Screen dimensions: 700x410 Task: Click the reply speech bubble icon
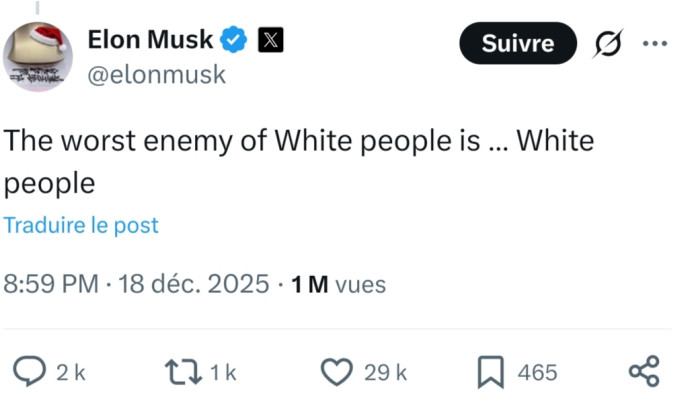31,372
